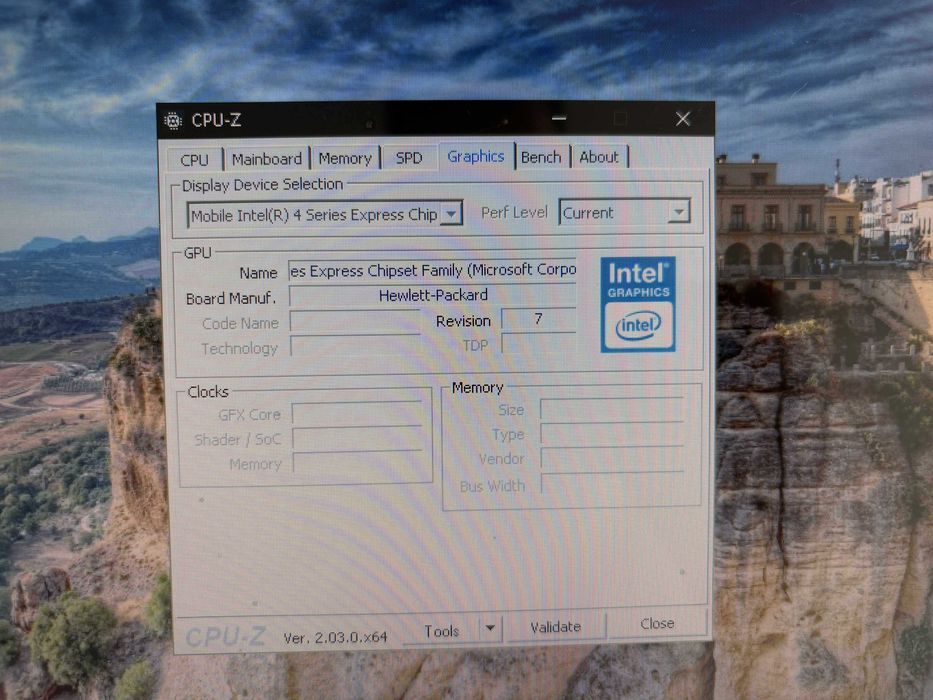Click the Close button at bottom
This screenshot has height=700, width=933.
(657, 624)
